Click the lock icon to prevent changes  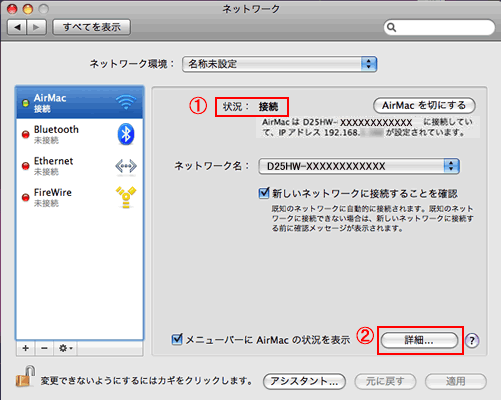click(25, 376)
